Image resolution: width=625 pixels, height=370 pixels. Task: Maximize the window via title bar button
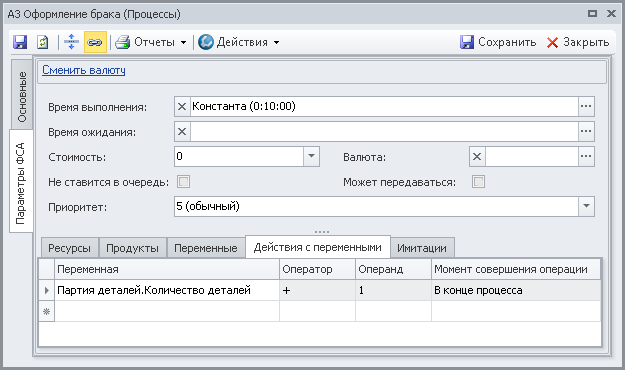click(593, 14)
